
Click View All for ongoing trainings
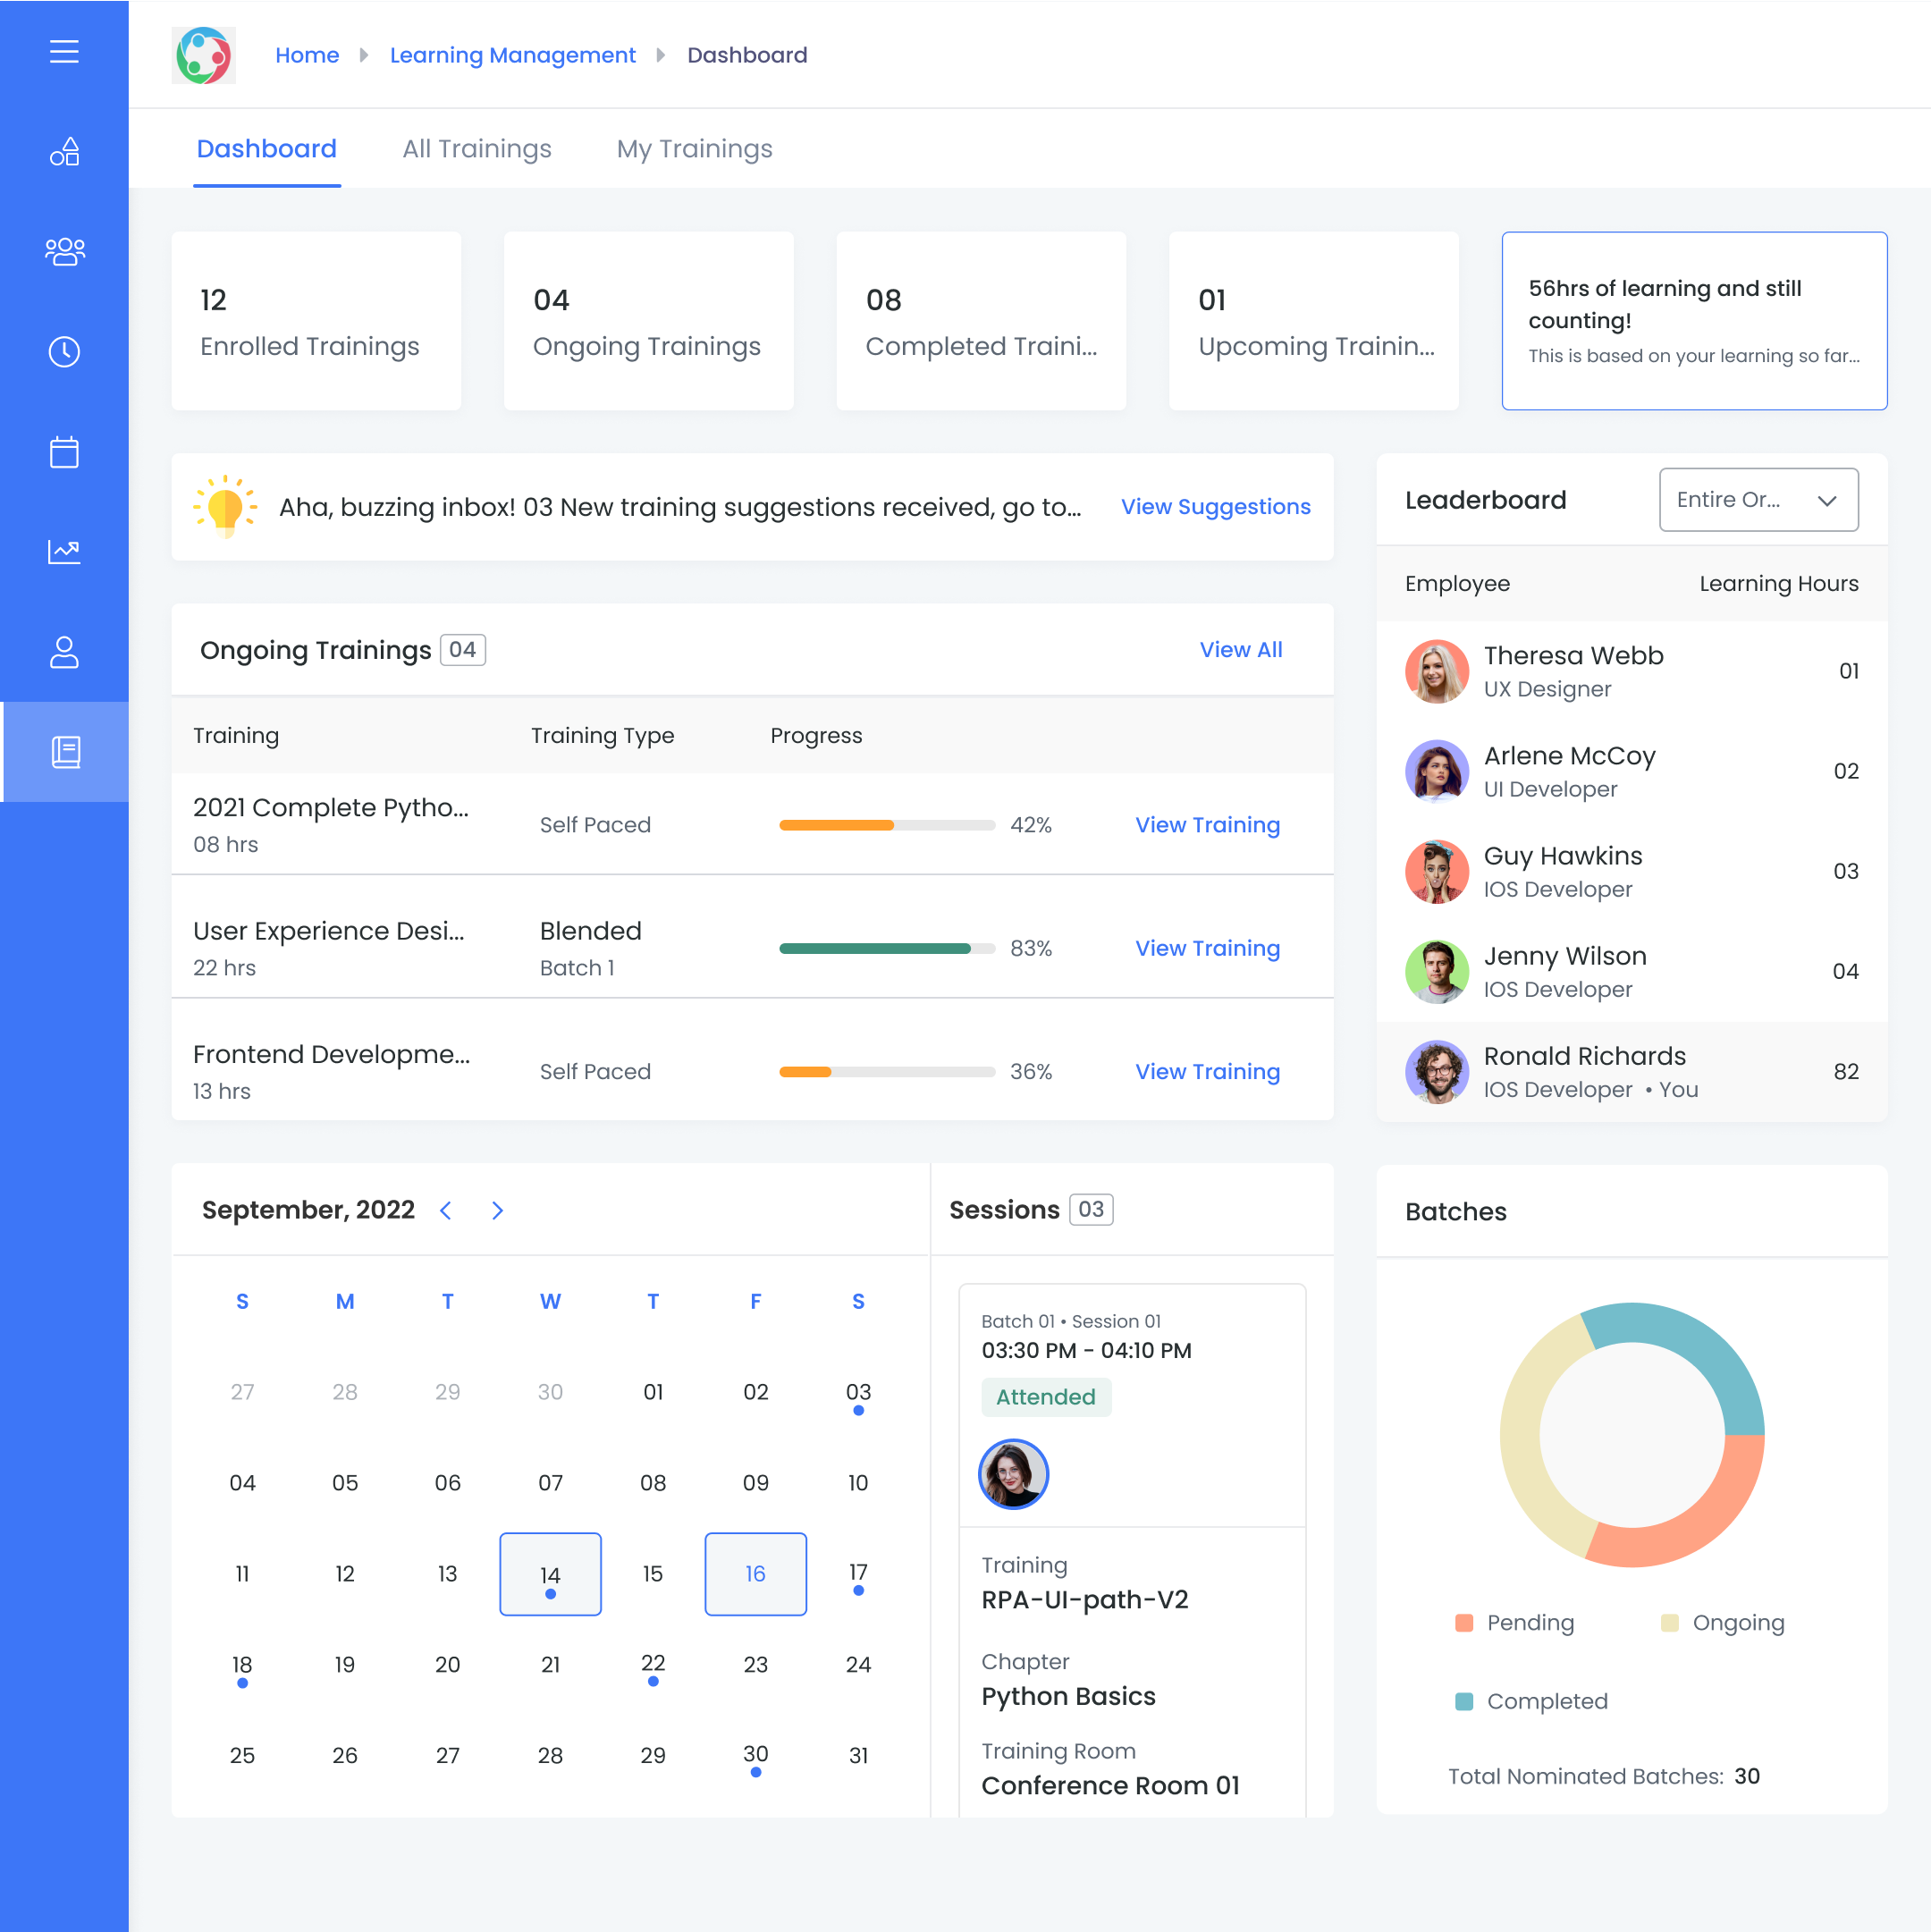coord(1240,650)
